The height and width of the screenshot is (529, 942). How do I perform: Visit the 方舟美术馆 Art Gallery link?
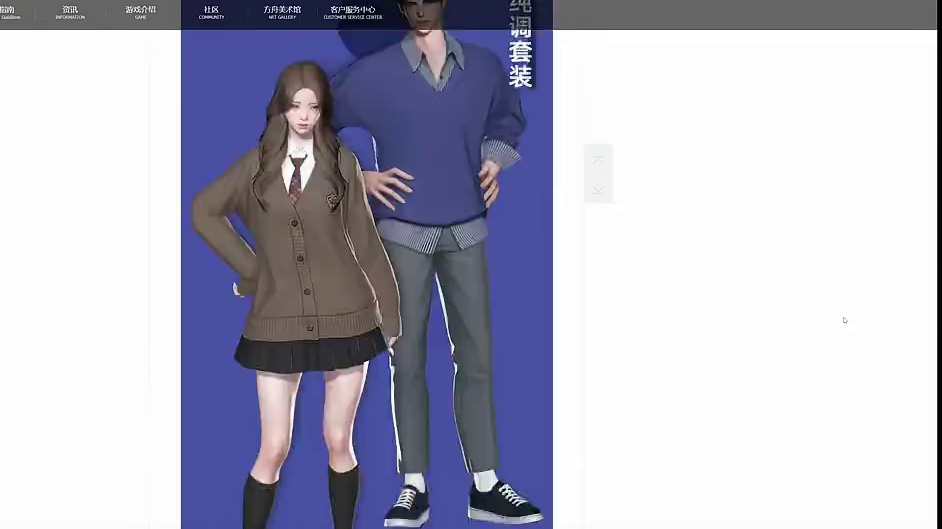[281, 12]
